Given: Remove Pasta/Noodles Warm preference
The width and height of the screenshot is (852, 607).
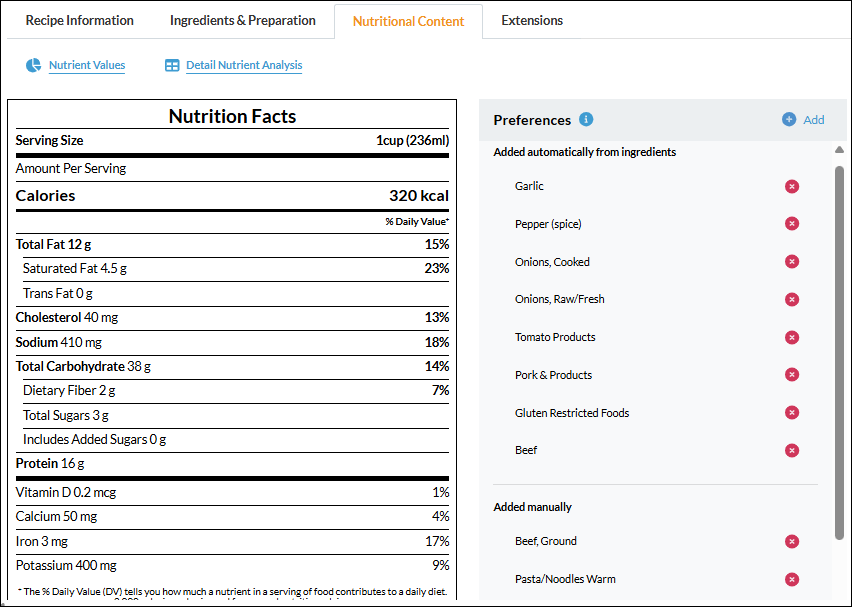Looking at the screenshot, I should point(792,579).
